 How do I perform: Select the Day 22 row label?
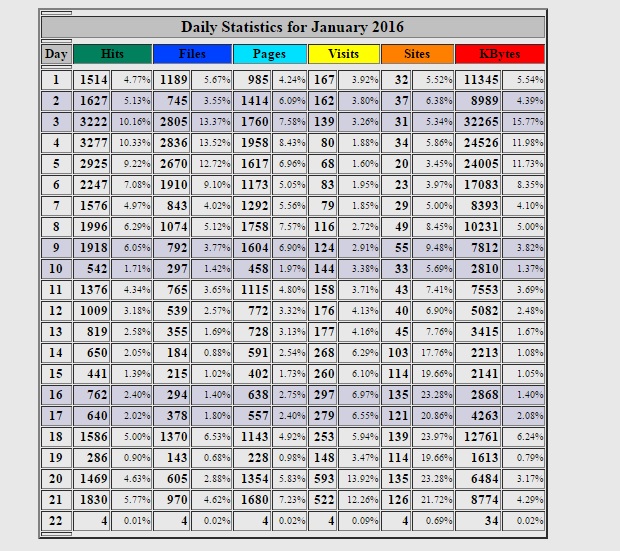click(56, 520)
